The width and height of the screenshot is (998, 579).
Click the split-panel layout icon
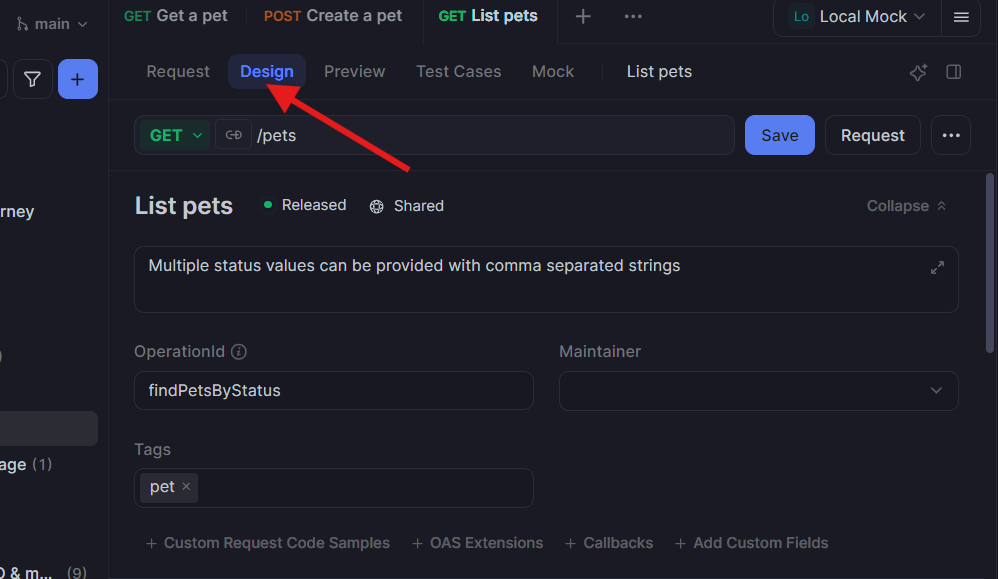pos(953,71)
